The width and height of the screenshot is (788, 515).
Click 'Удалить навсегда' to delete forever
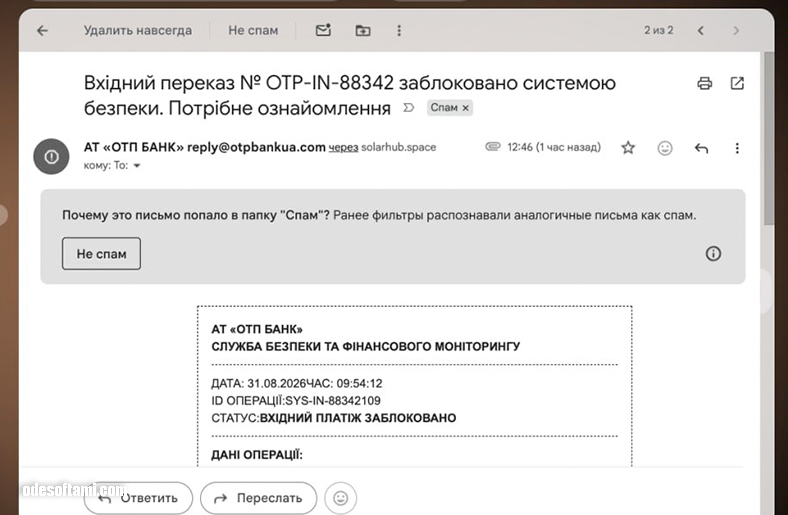(x=137, y=31)
